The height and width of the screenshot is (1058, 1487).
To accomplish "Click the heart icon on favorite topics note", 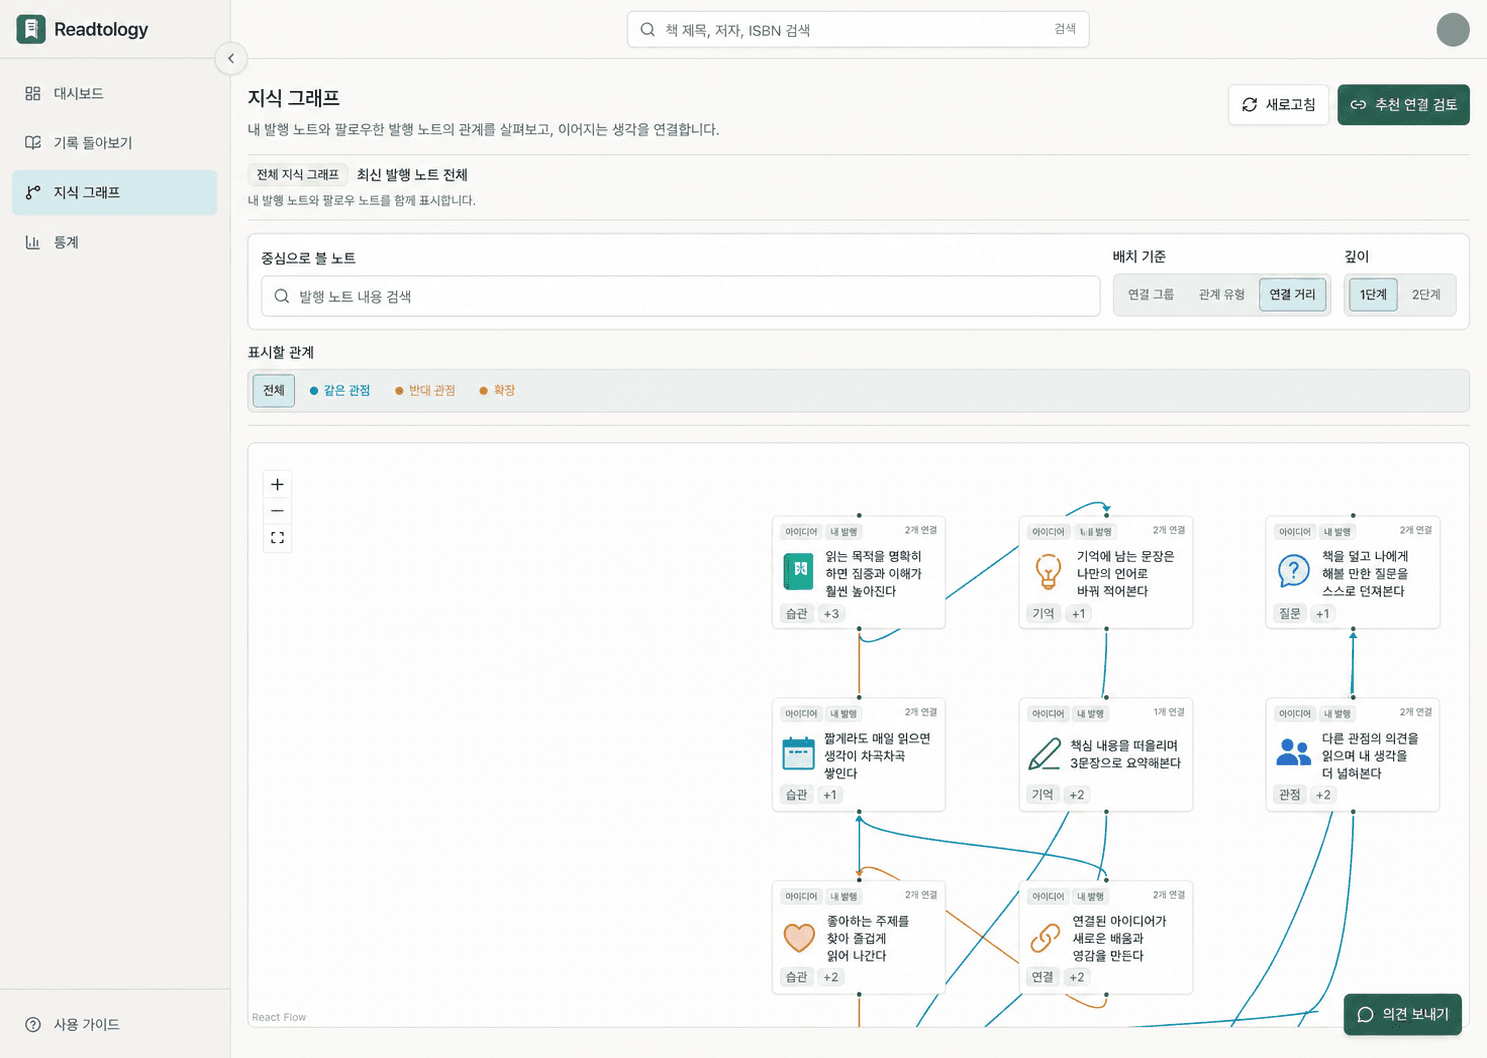I will click(x=799, y=937).
